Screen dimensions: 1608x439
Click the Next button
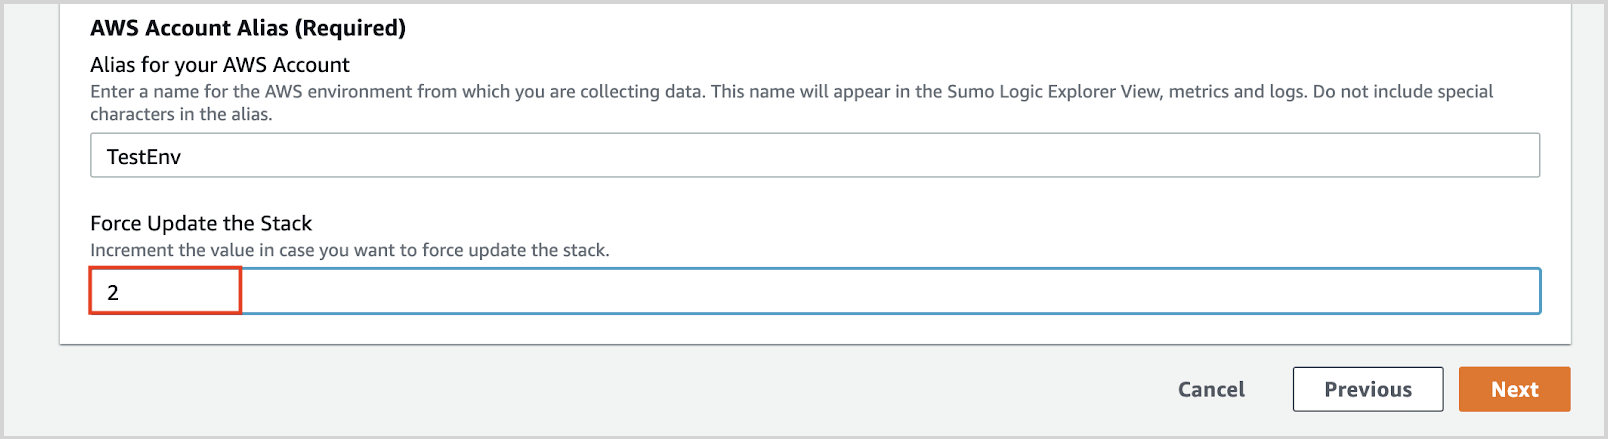[1514, 389]
